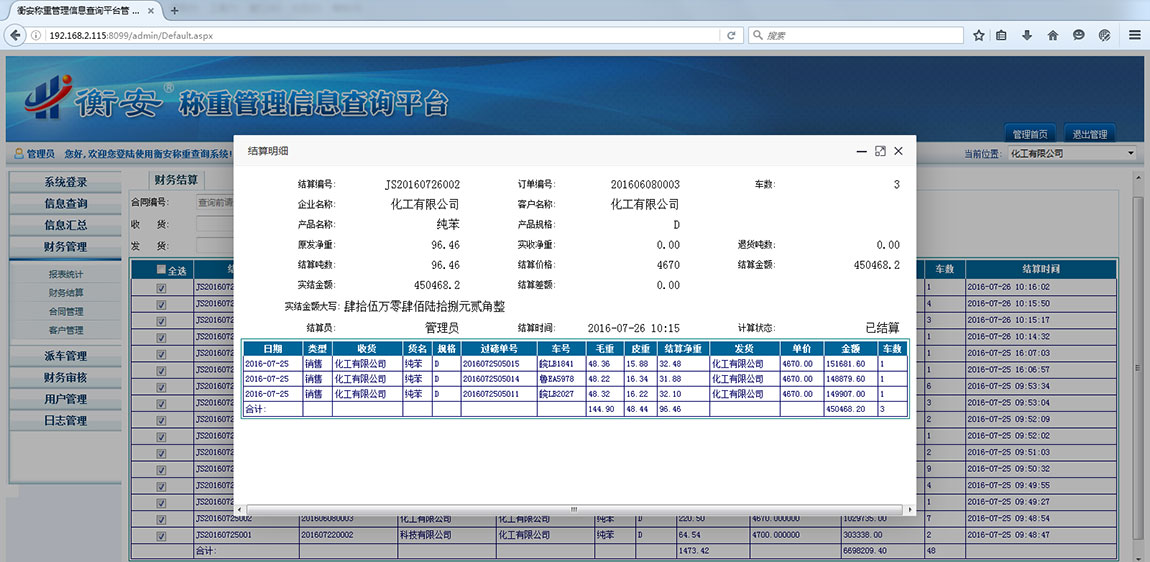Expand the 用户管理 sidebar section
The image size is (1150, 562).
click(65, 399)
